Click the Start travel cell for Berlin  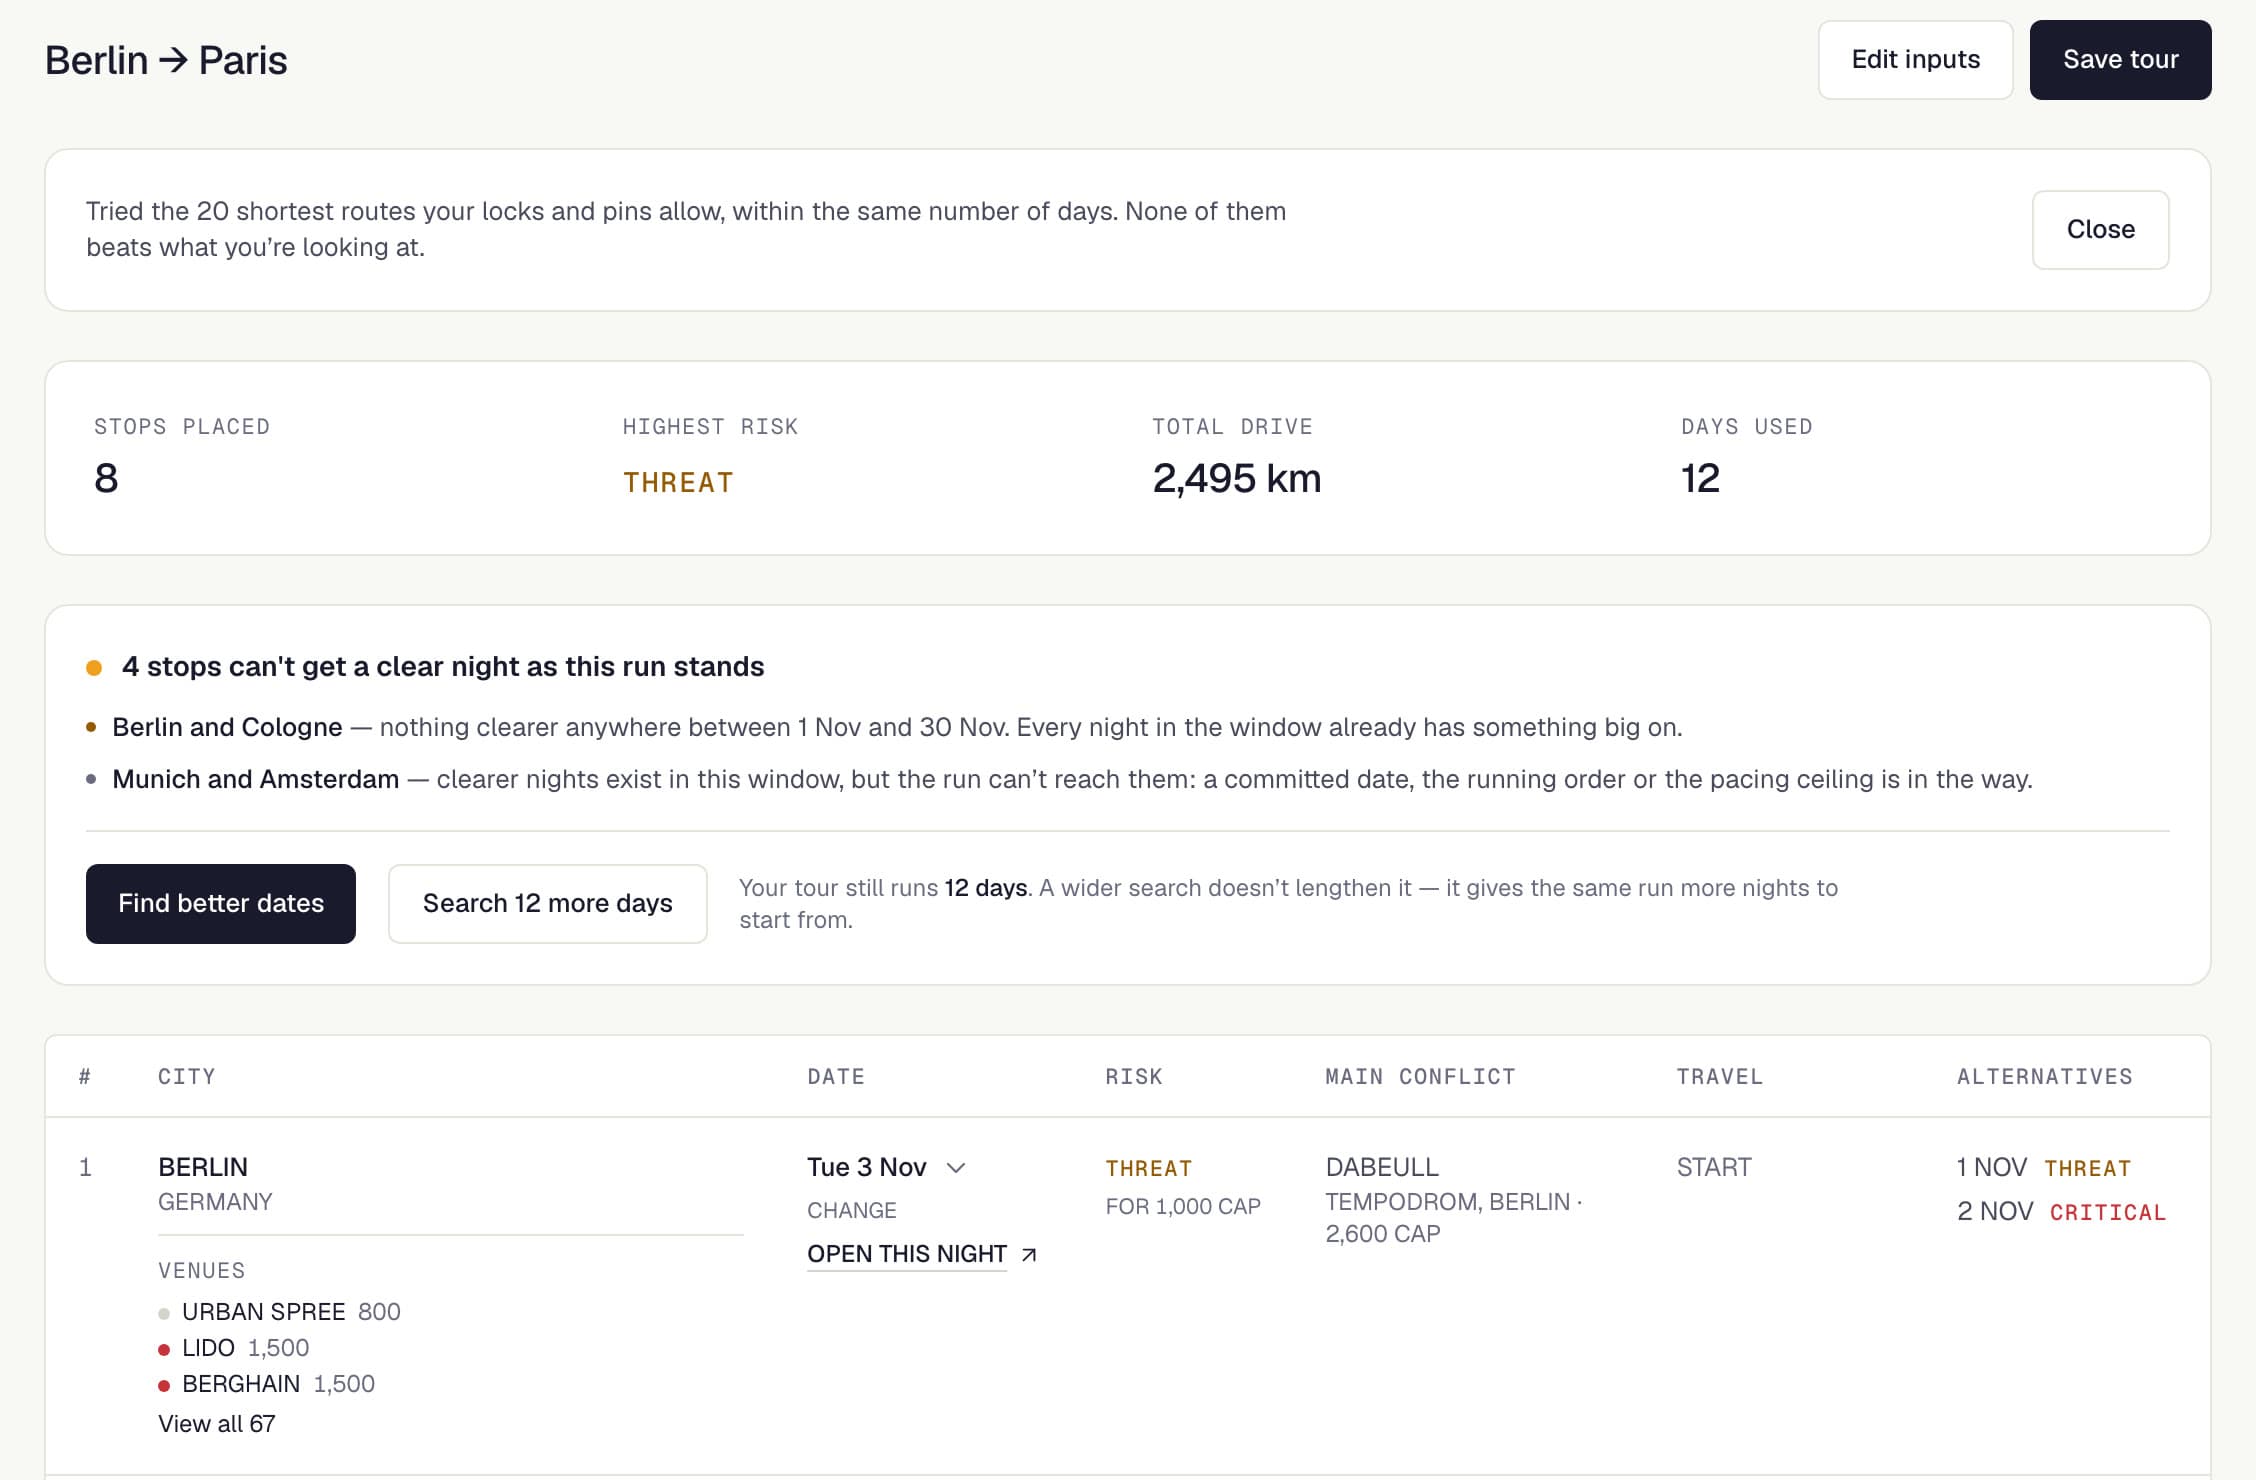[1714, 1167]
